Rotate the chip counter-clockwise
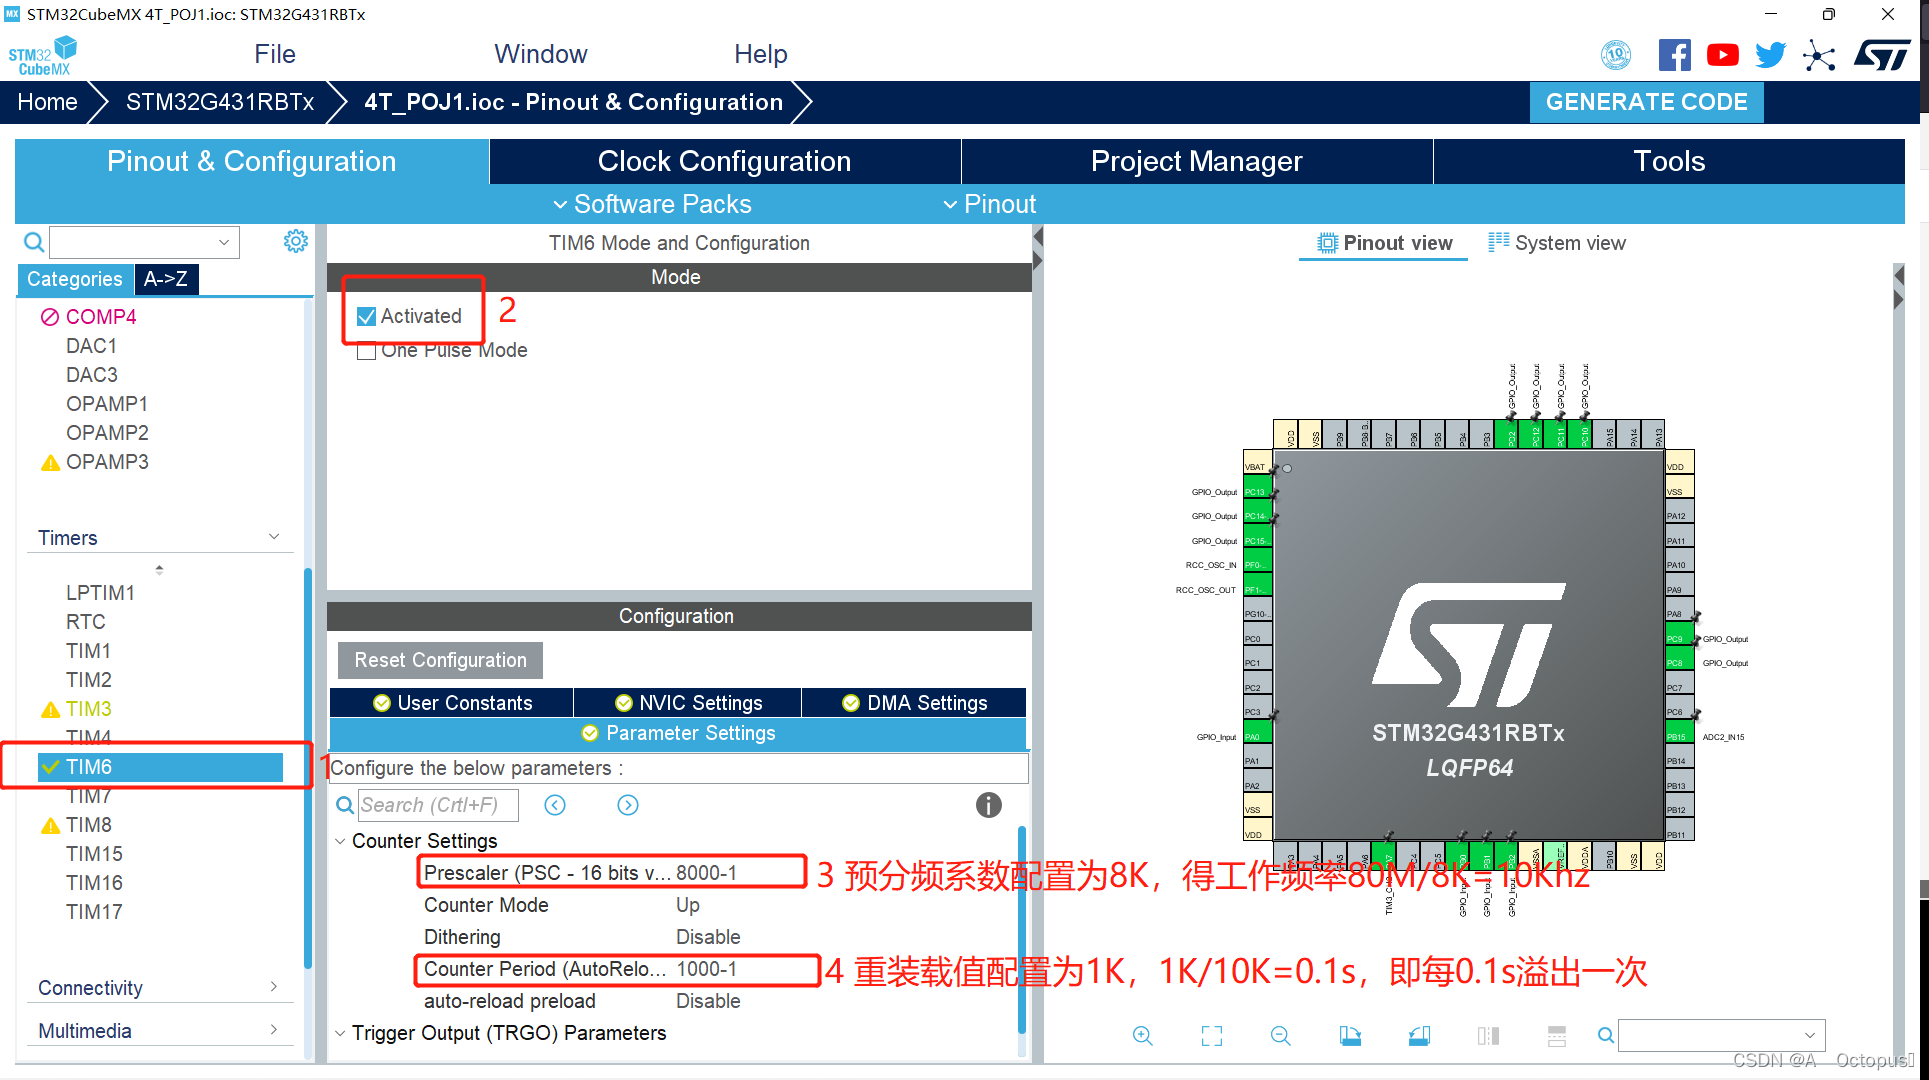Screen dimensions: 1929x1080 pos(1419,1036)
